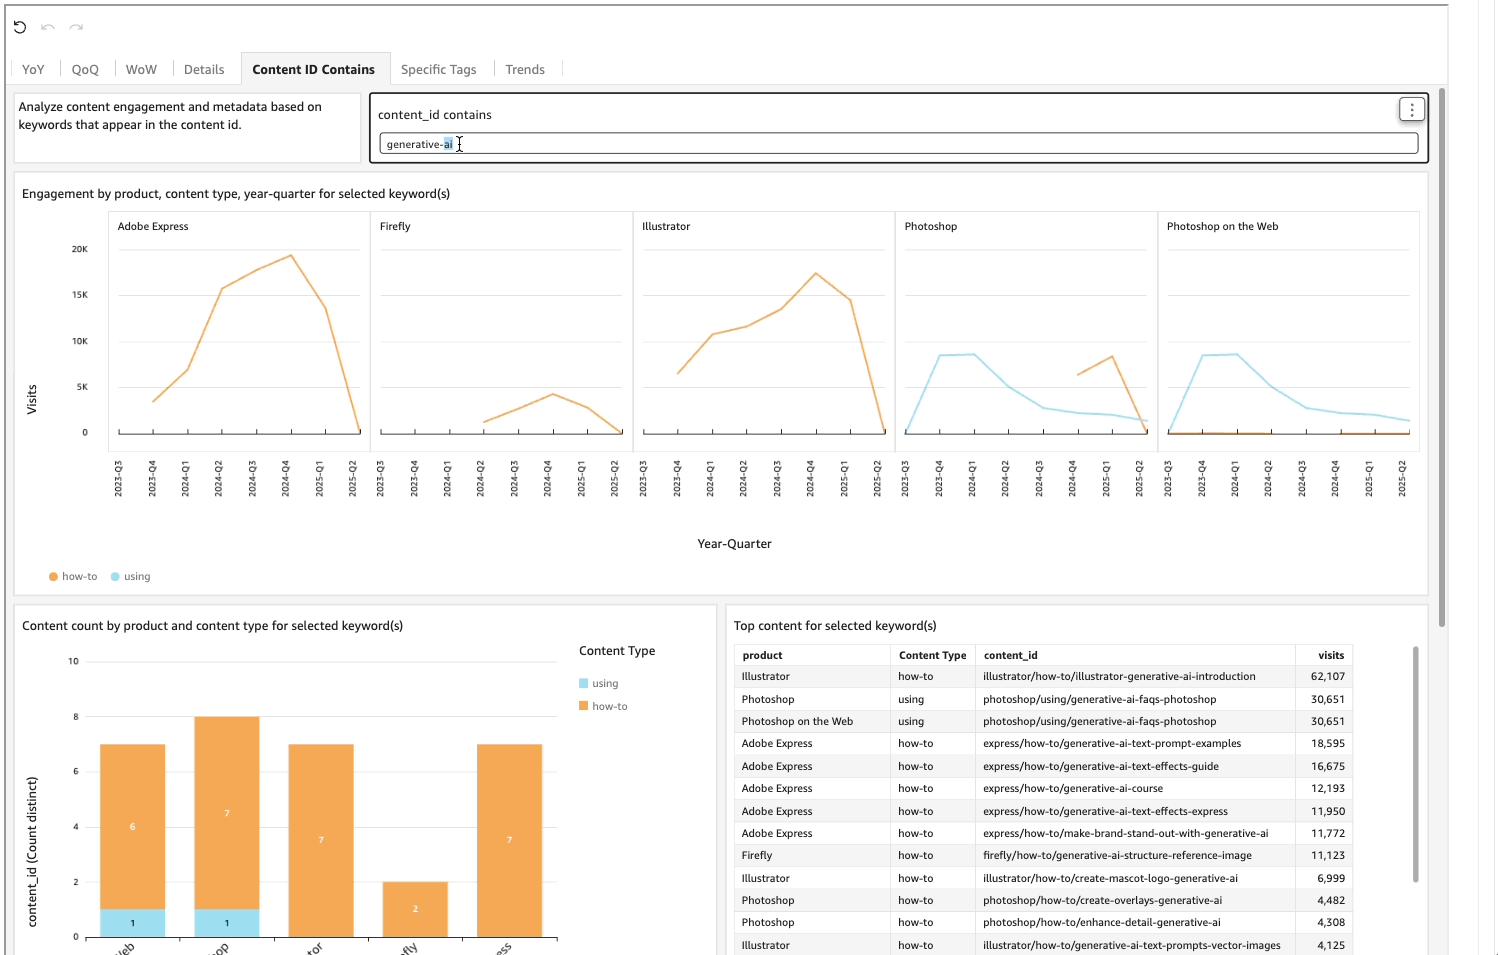
Task: Click the Top content for selected keyword(s) title
Action: pos(835,626)
